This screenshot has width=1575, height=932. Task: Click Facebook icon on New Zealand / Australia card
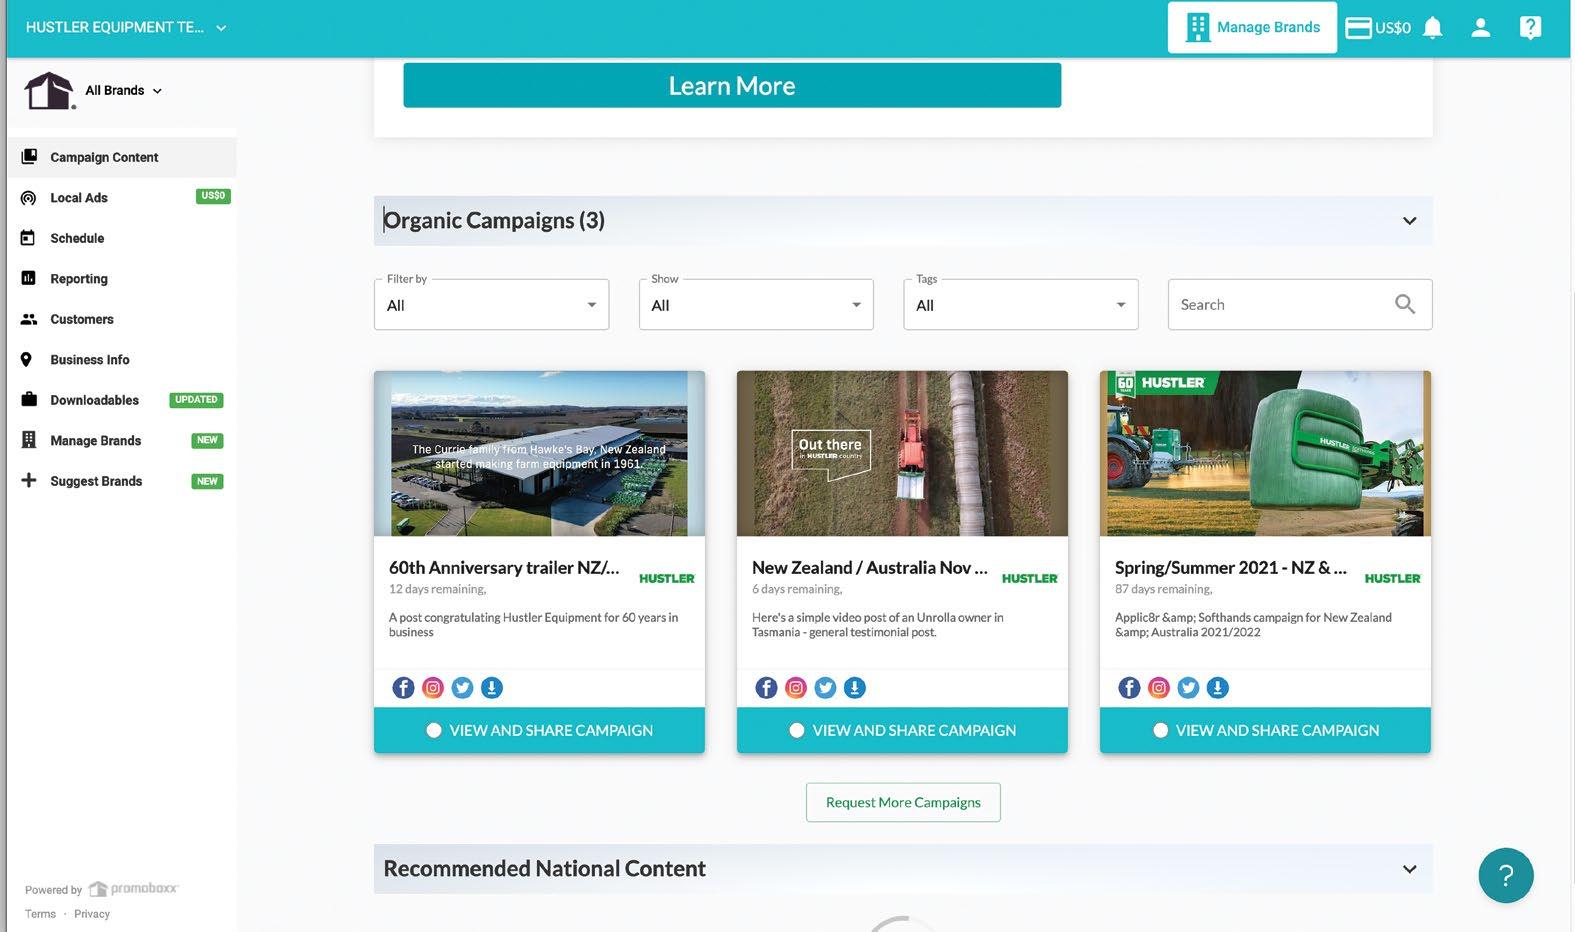(766, 688)
